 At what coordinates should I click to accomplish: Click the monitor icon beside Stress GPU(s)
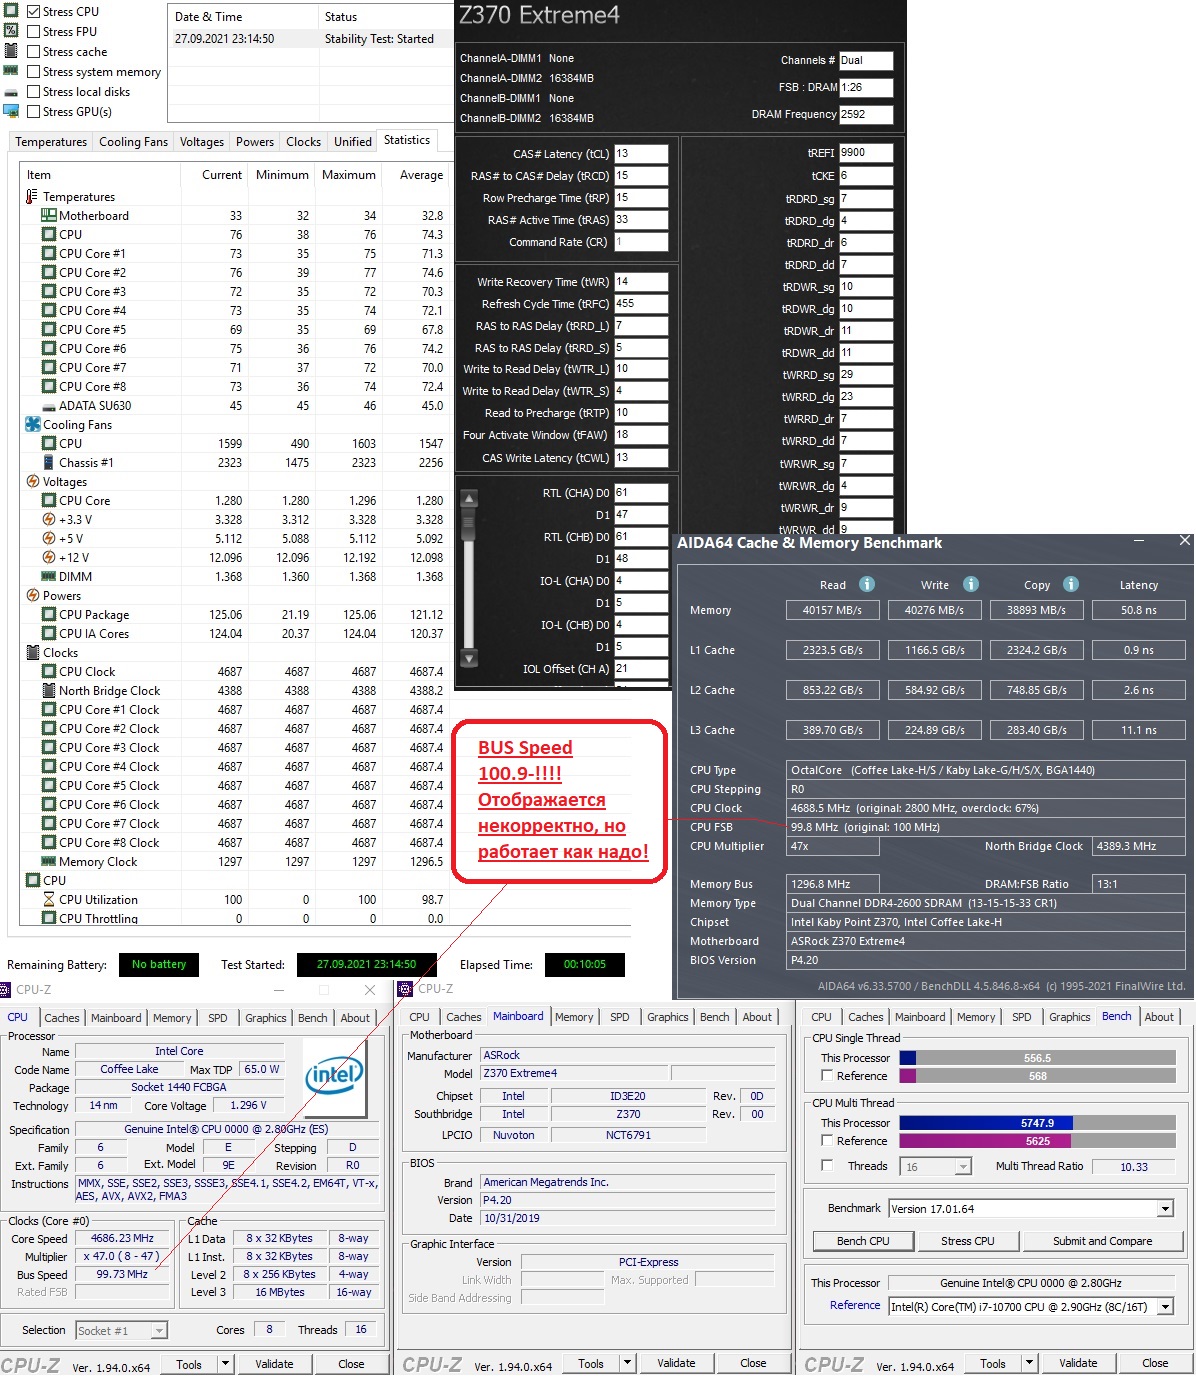pyautogui.click(x=11, y=111)
